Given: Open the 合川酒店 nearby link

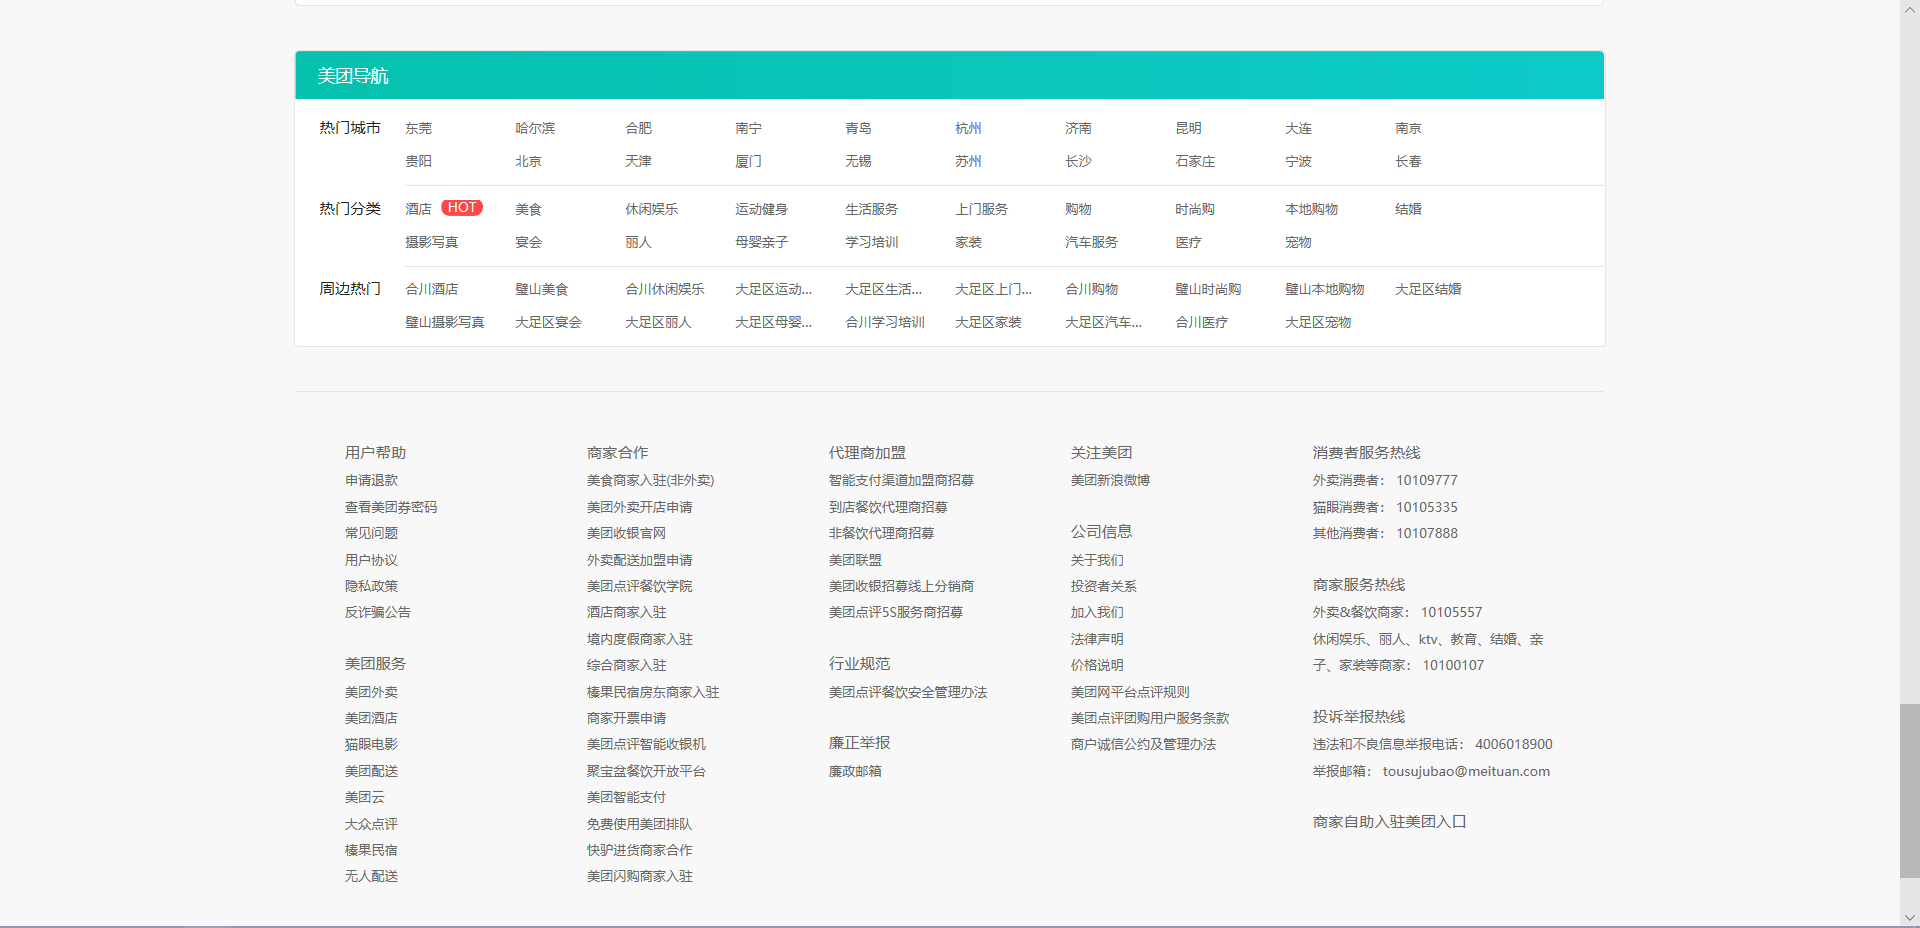Looking at the screenshot, I should pos(431,290).
